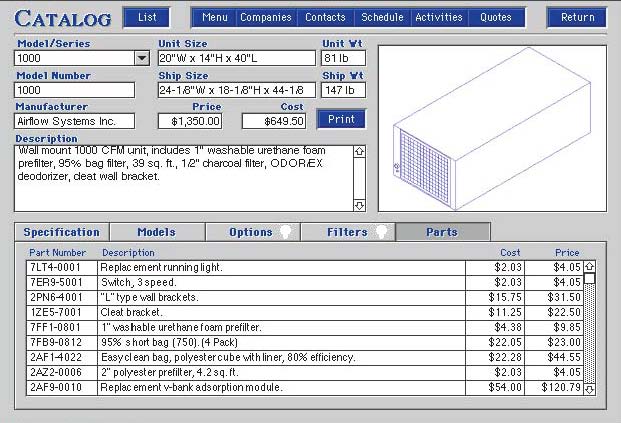Click the Description scroll down arrow
This screenshot has width=621, height=423.
pos(359,206)
